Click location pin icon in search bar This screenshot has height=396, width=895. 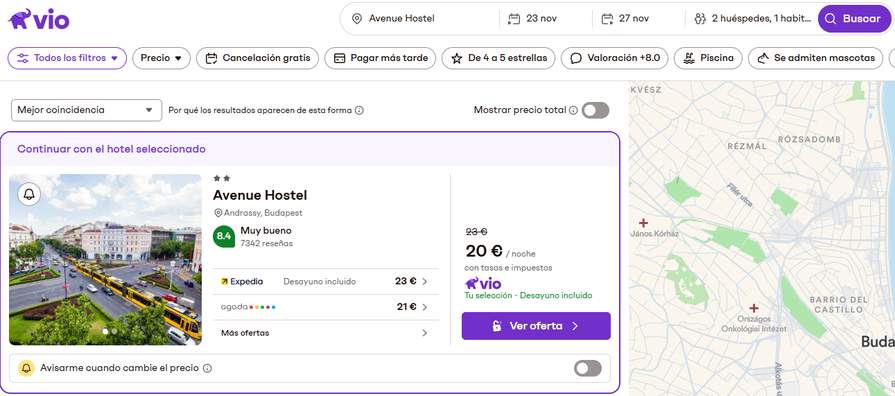[357, 19]
